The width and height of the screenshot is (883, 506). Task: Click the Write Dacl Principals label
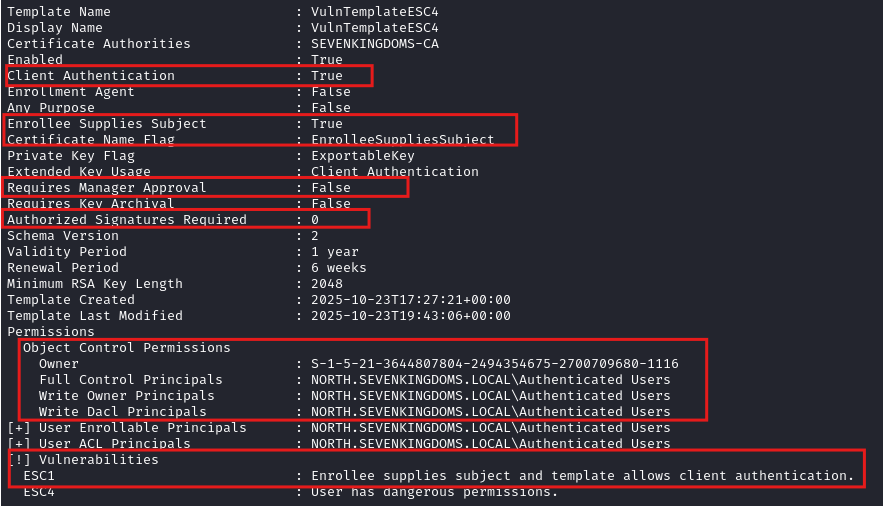[x=123, y=411]
